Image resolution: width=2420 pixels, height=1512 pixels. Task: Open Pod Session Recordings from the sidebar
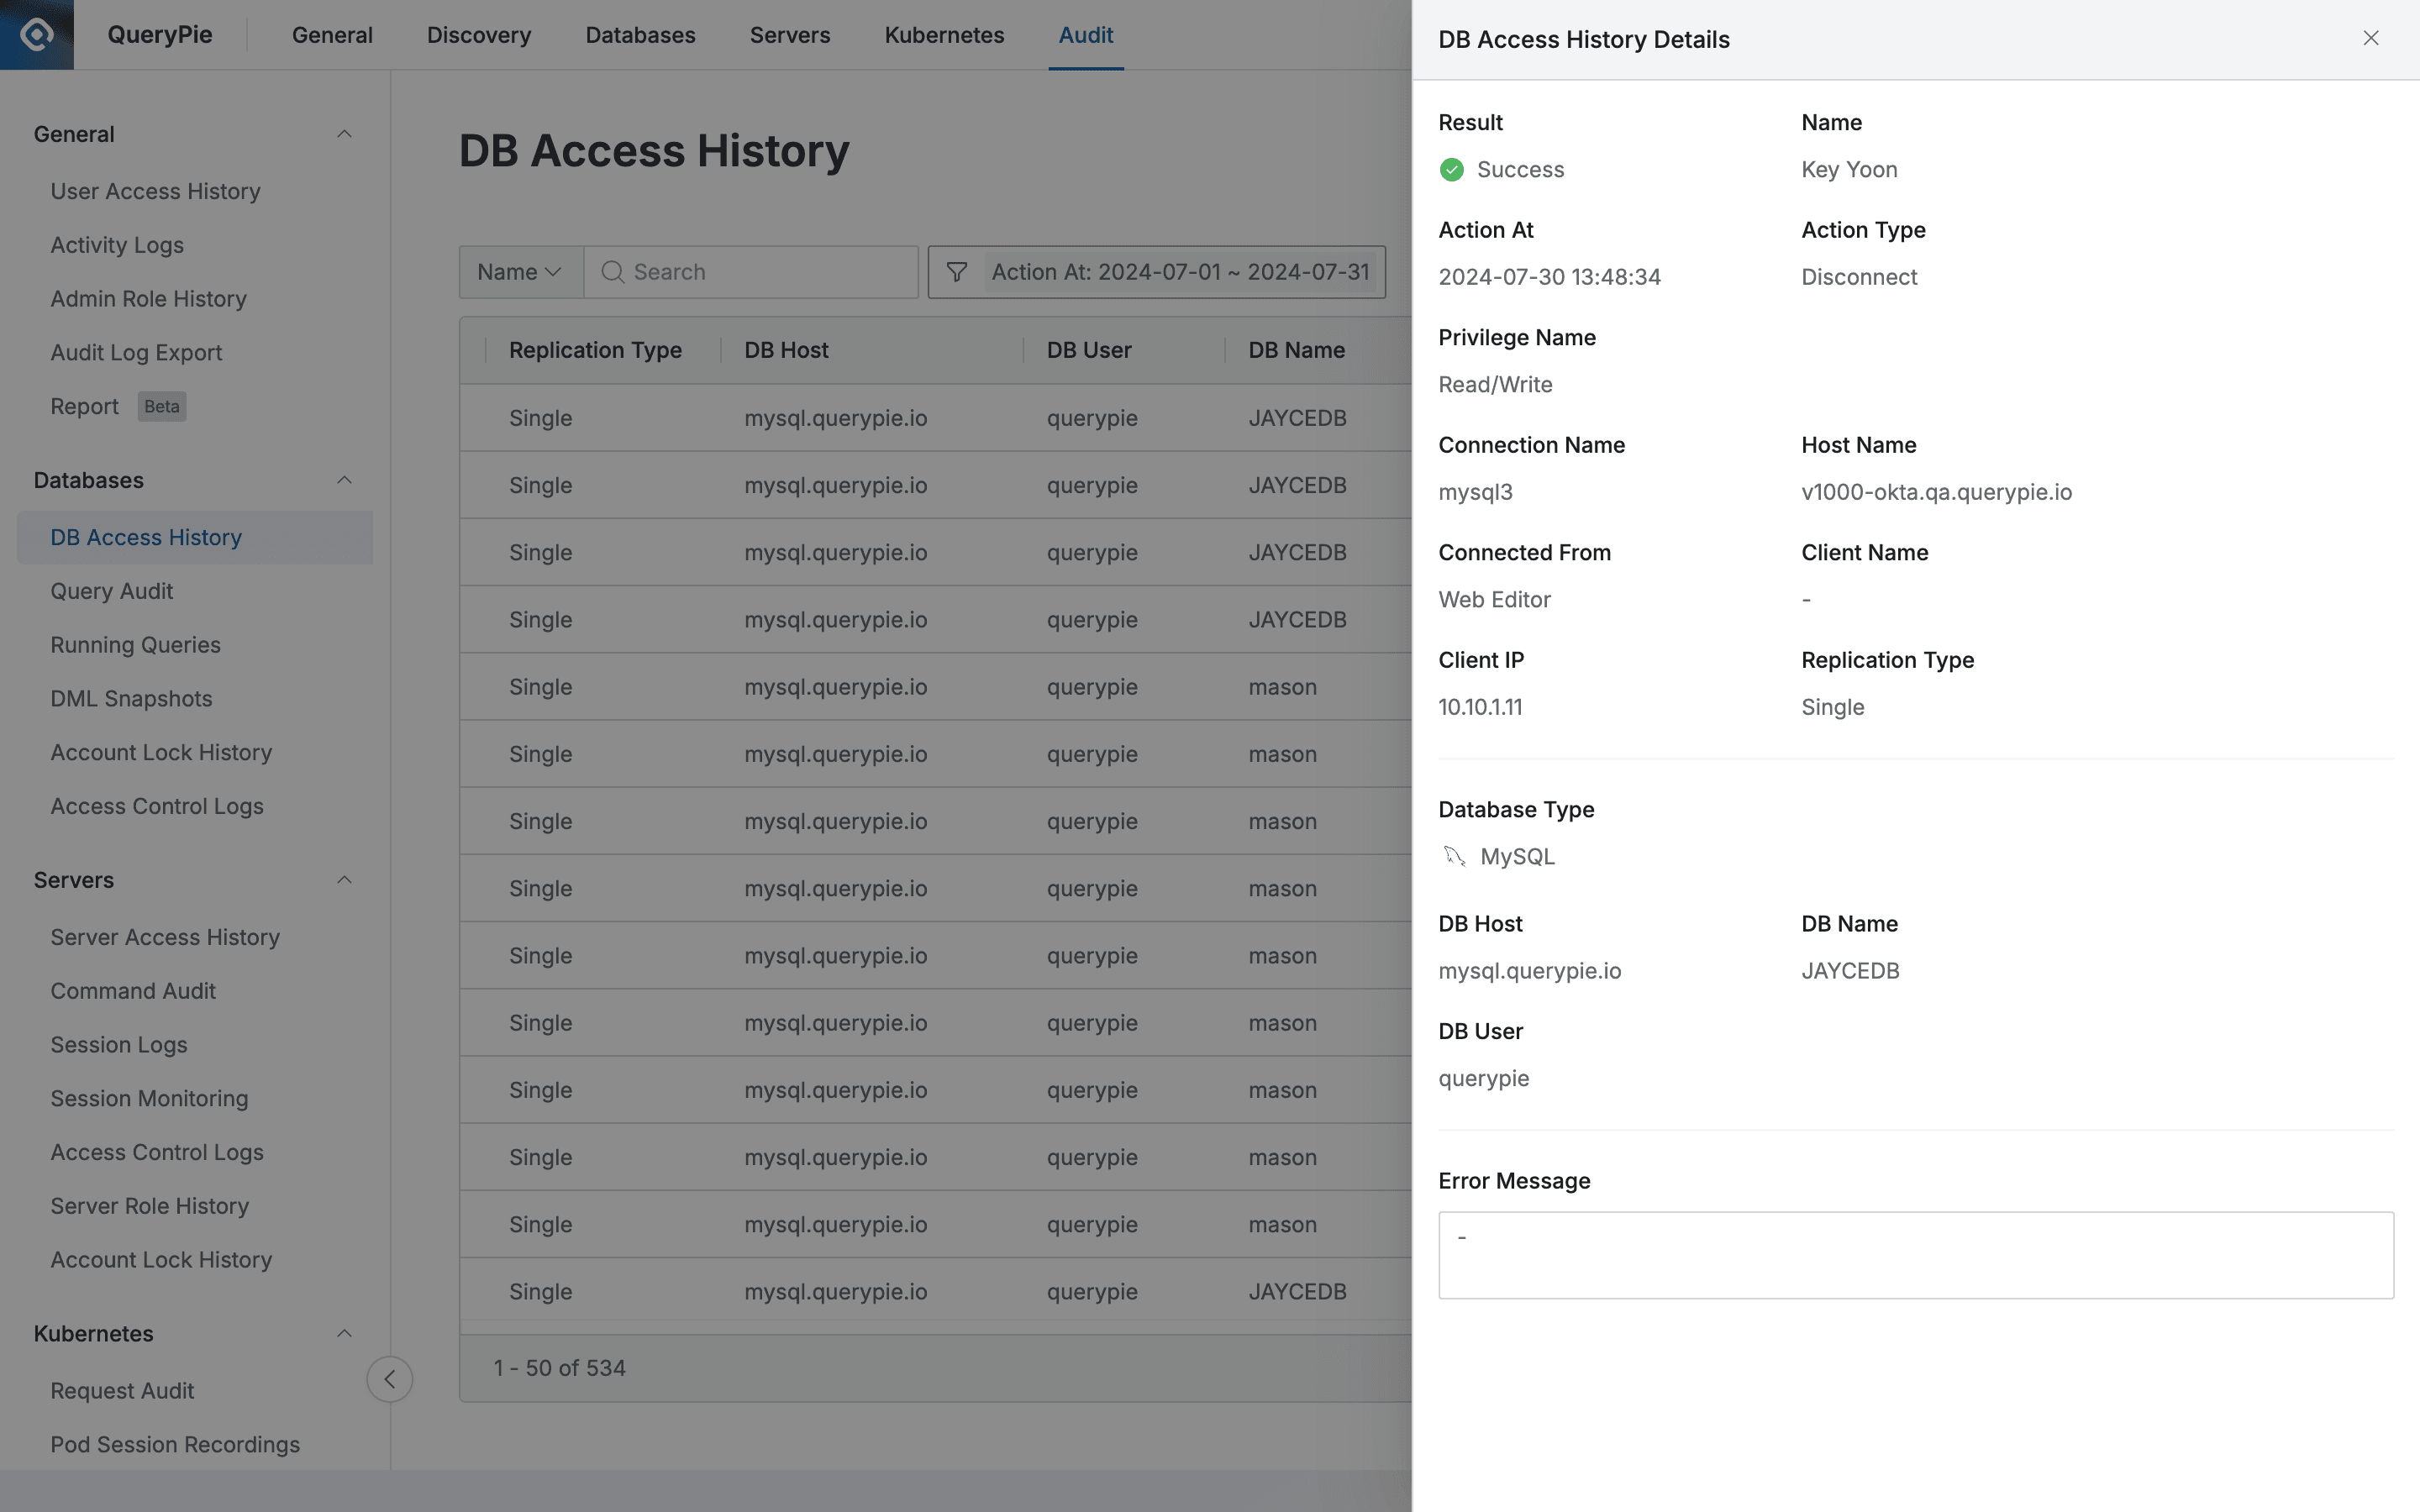[x=174, y=1444]
